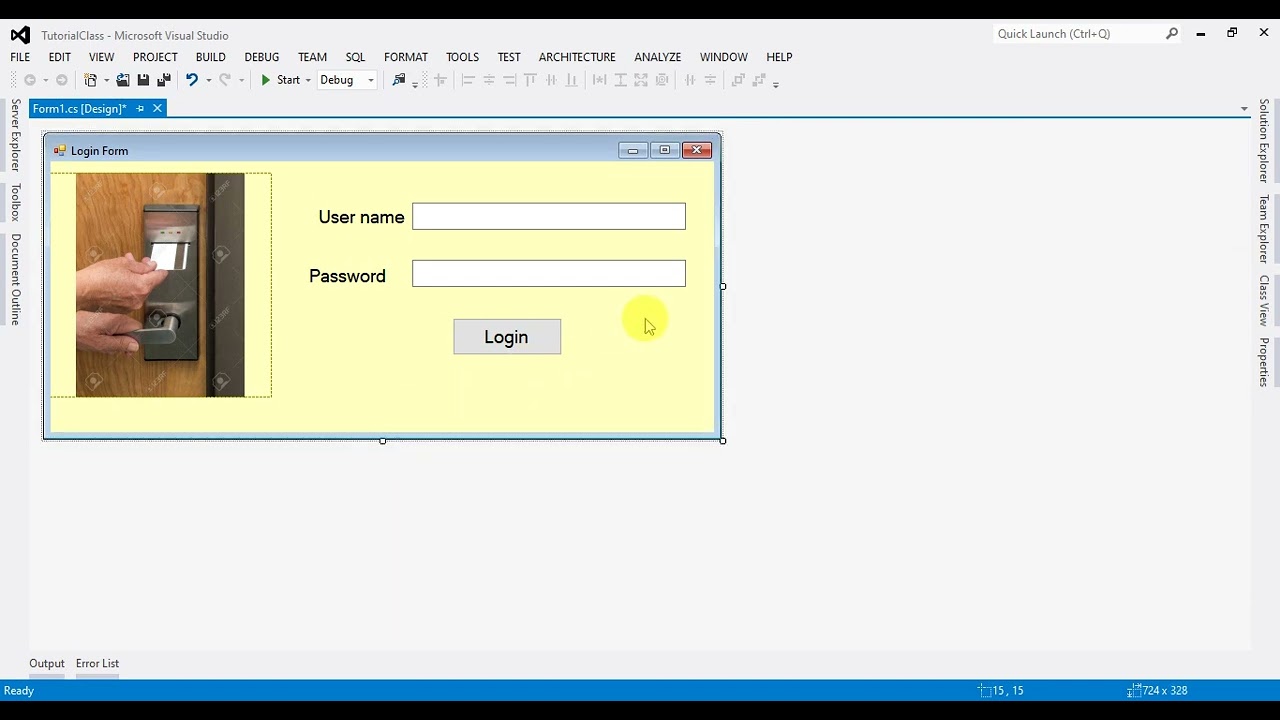This screenshot has height=720, width=1280.
Task: Open the Redo history dropdown arrow
Action: (x=241, y=80)
